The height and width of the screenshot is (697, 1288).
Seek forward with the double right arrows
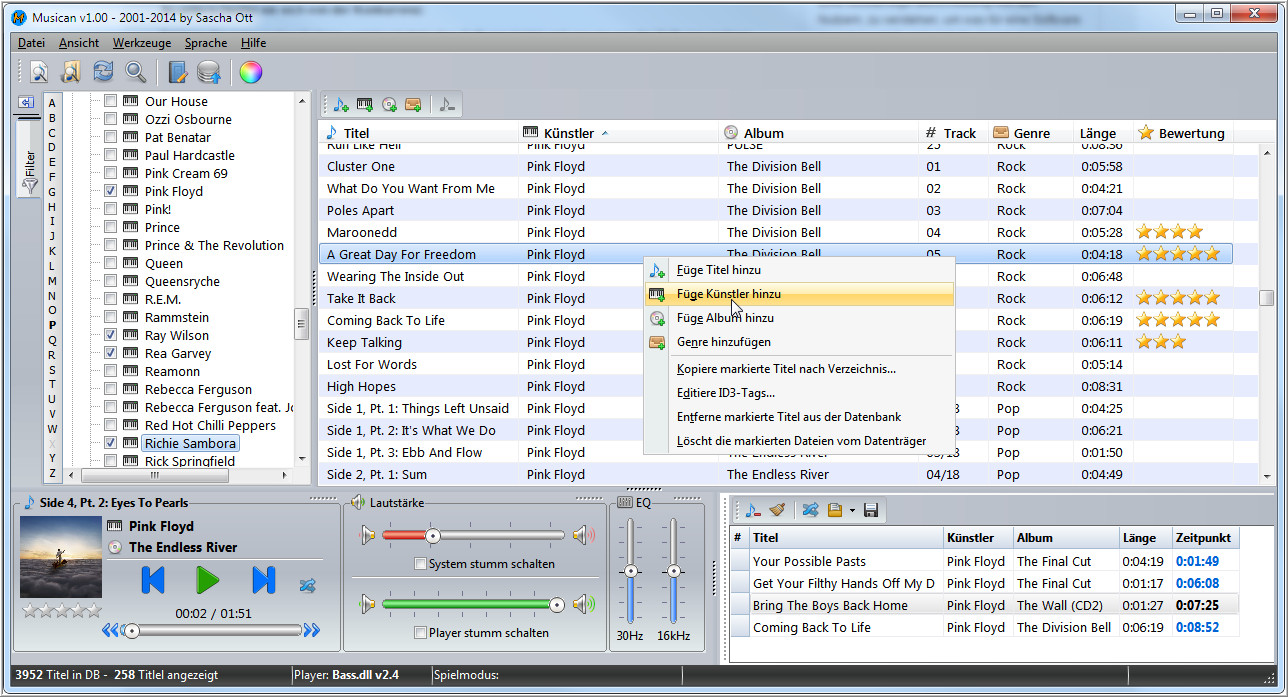(x=312, y=630)
